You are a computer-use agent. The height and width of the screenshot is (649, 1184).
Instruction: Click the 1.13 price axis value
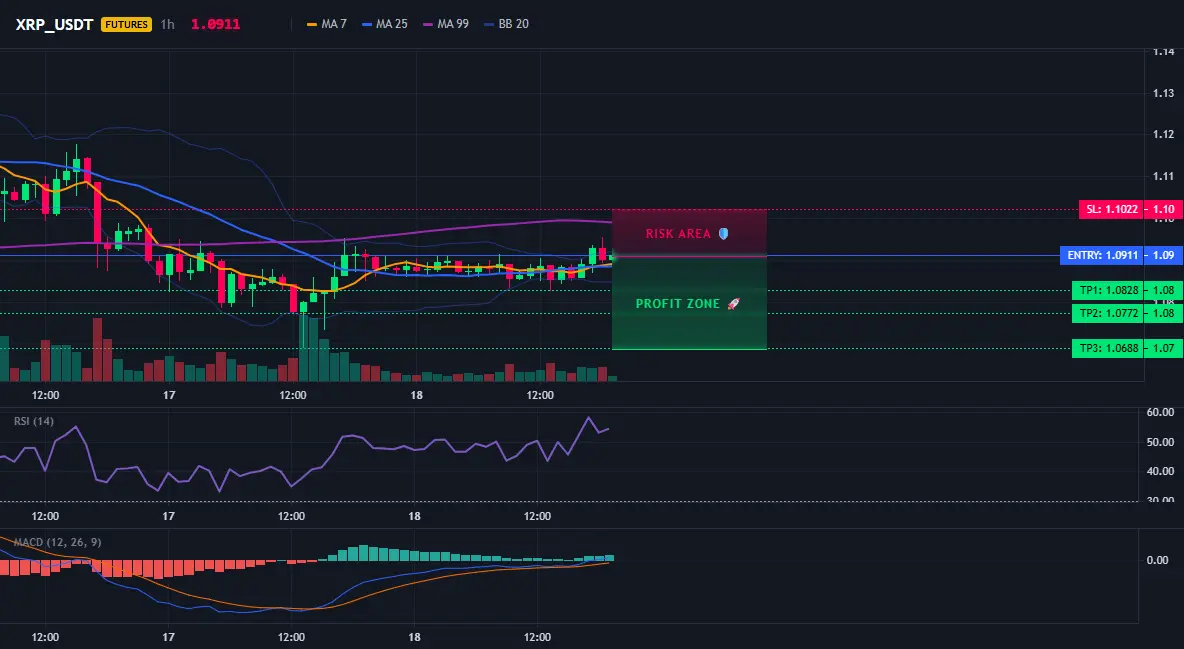click(1164, 93)
